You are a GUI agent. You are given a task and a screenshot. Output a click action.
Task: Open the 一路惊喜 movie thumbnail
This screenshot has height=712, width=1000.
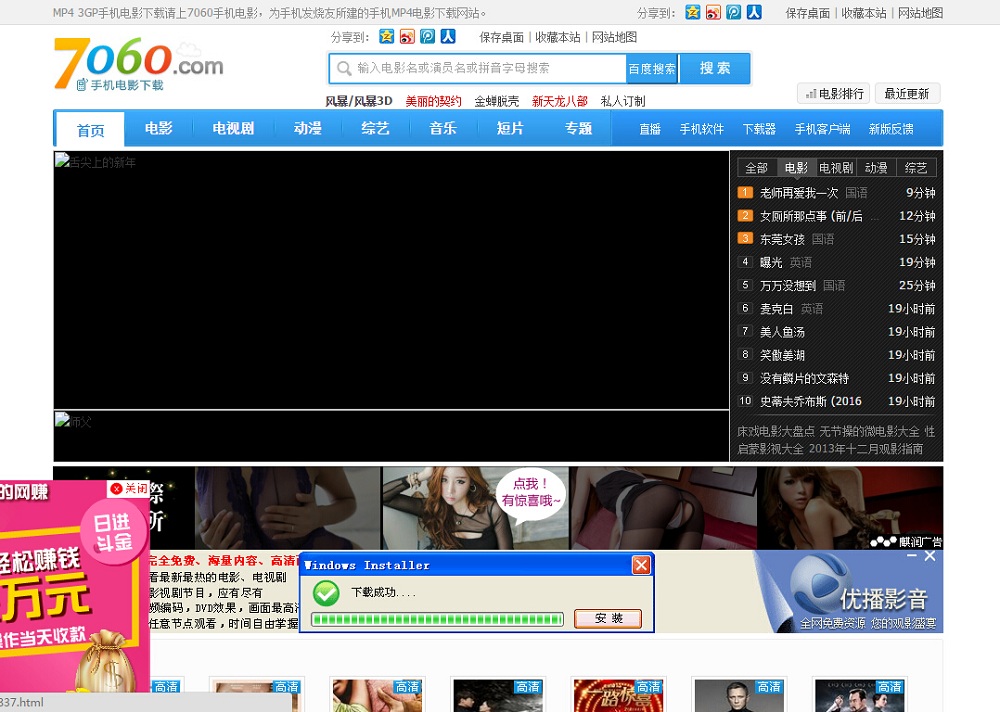(x=618, y=695)
